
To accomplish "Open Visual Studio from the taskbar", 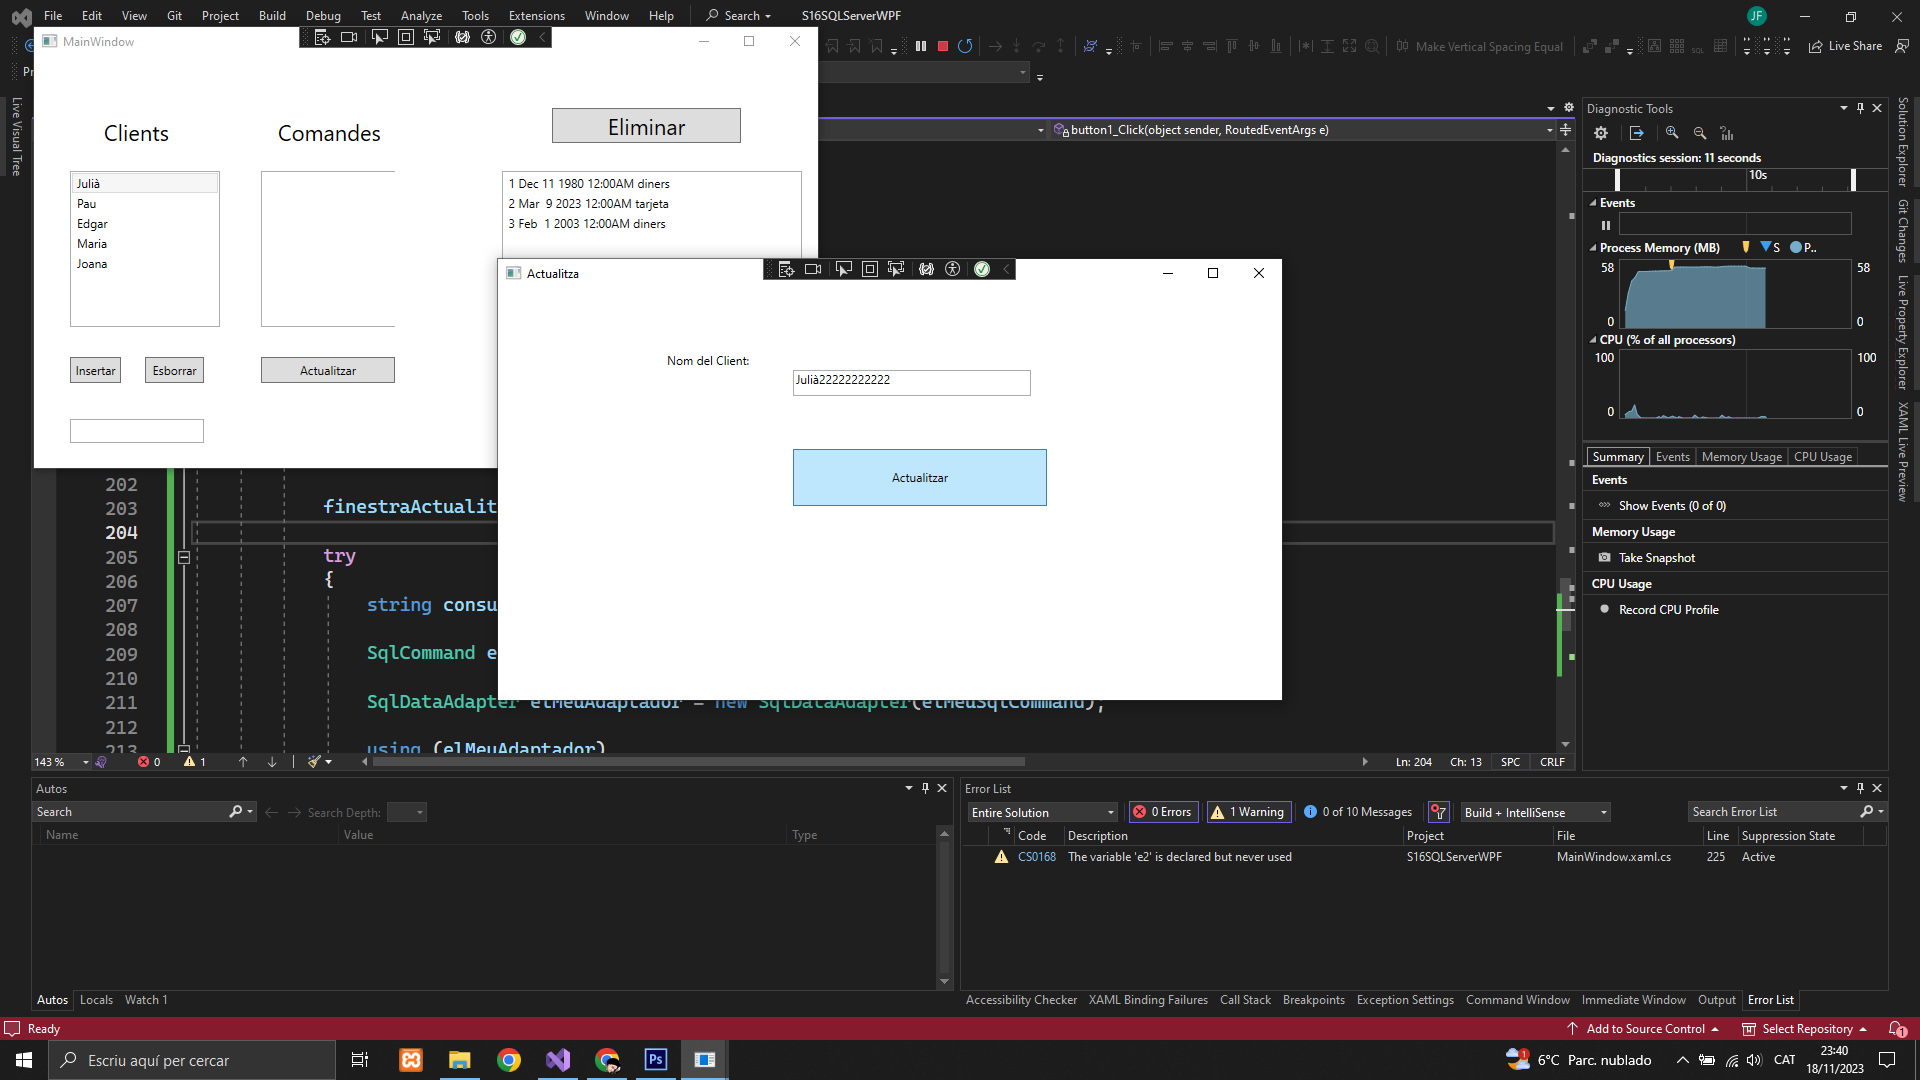I will point(558,1060).
